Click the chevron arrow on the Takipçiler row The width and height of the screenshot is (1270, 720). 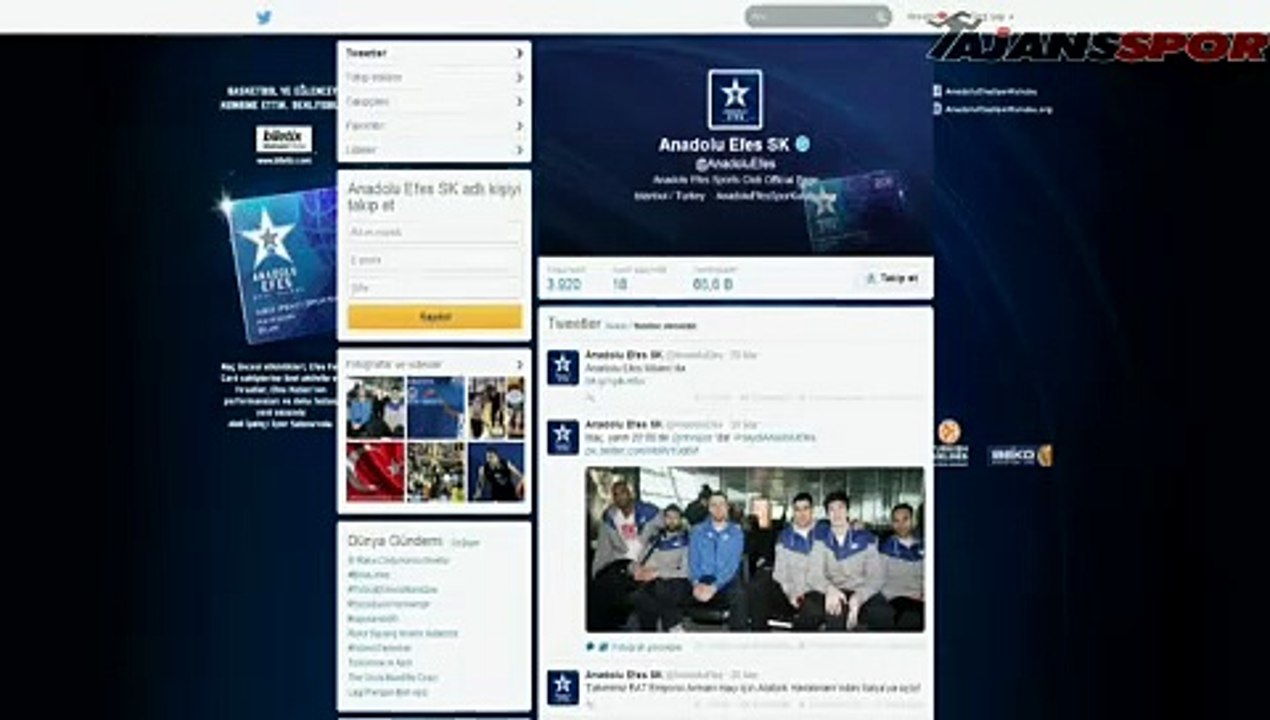coord(520,101)
